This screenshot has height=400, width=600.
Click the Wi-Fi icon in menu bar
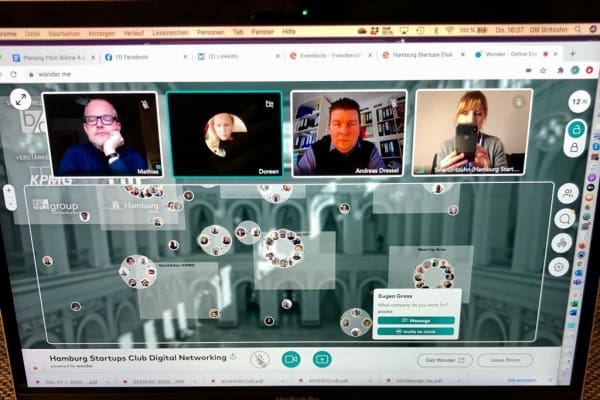click(x=450, y=30)
